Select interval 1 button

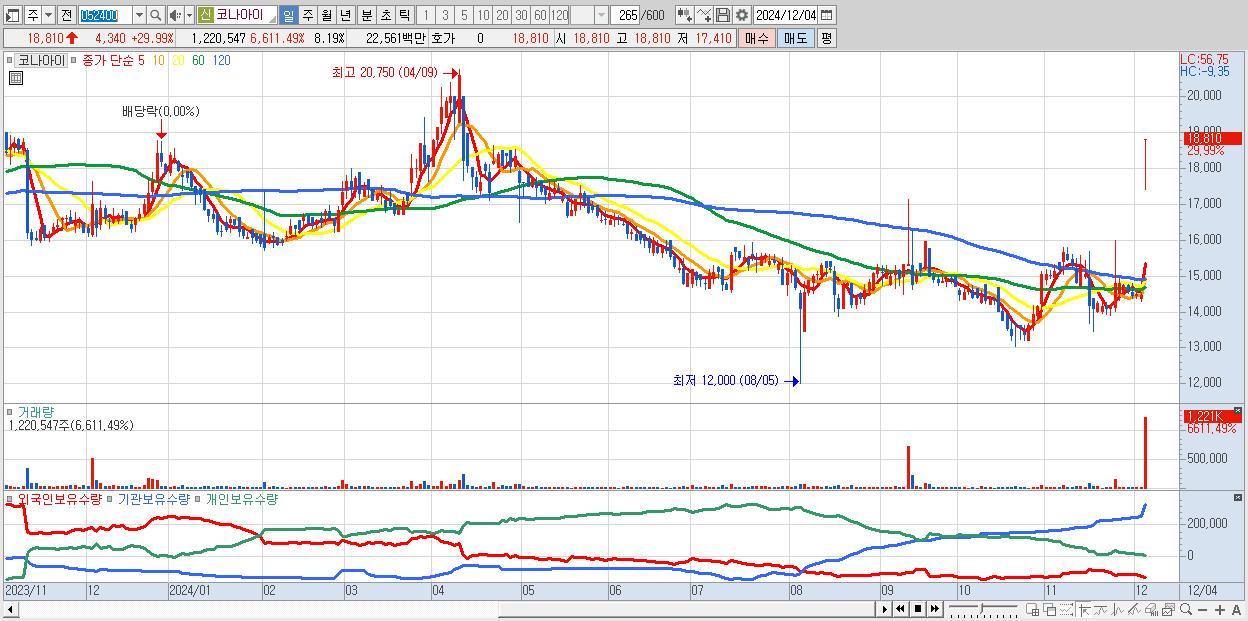click(426, 15)
